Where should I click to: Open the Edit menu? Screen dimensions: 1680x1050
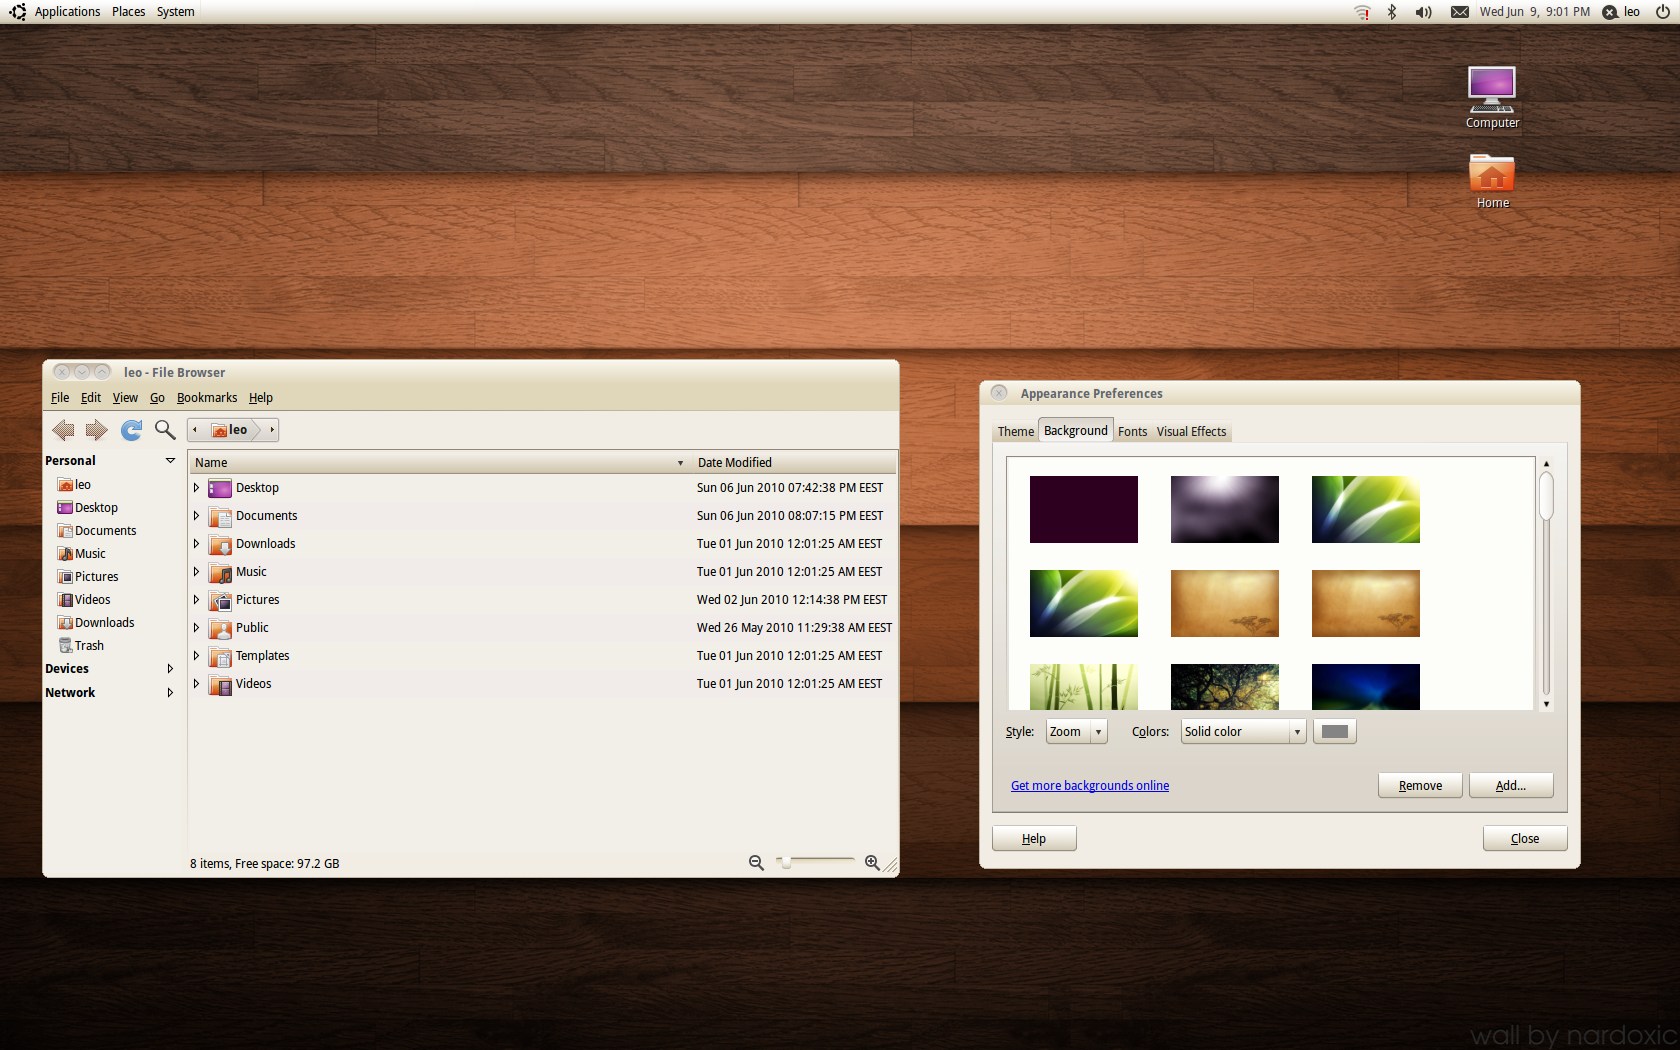[x=91, y=398]
